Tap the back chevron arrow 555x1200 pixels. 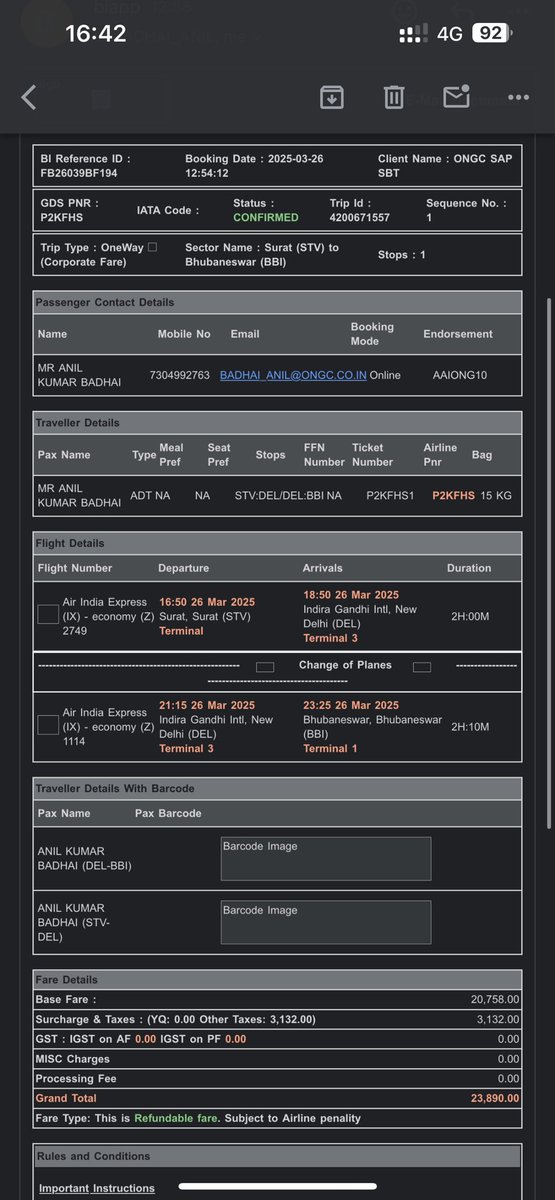28,97
